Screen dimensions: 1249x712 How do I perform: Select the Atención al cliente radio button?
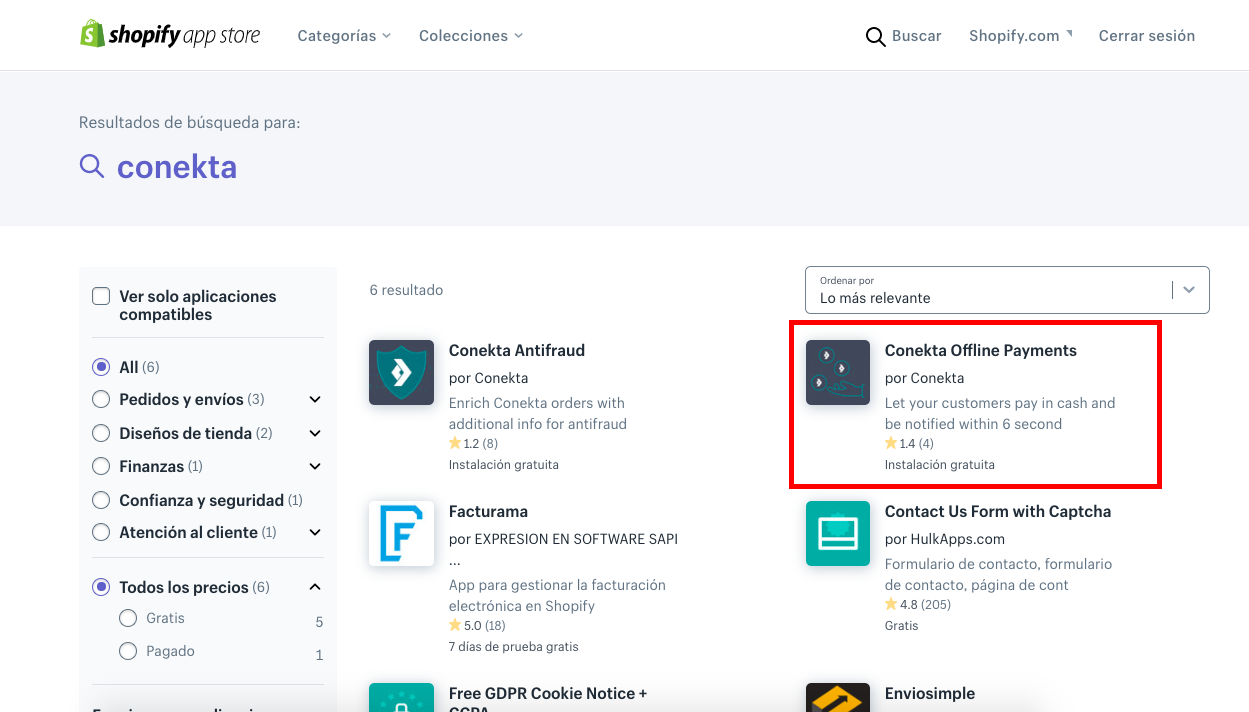click(101, 532)
